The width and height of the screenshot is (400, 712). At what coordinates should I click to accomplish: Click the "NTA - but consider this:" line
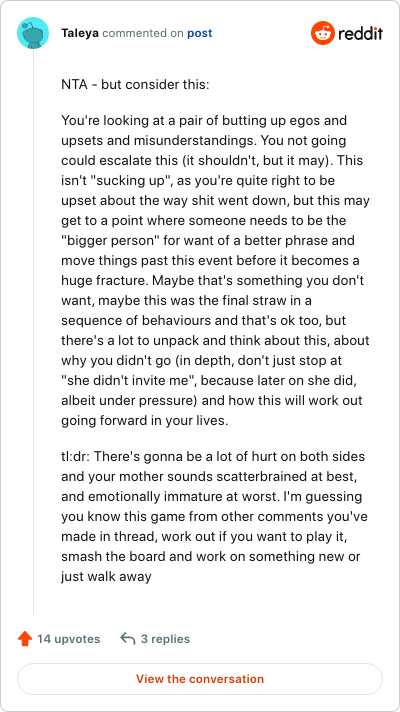[x=135, y=84]
